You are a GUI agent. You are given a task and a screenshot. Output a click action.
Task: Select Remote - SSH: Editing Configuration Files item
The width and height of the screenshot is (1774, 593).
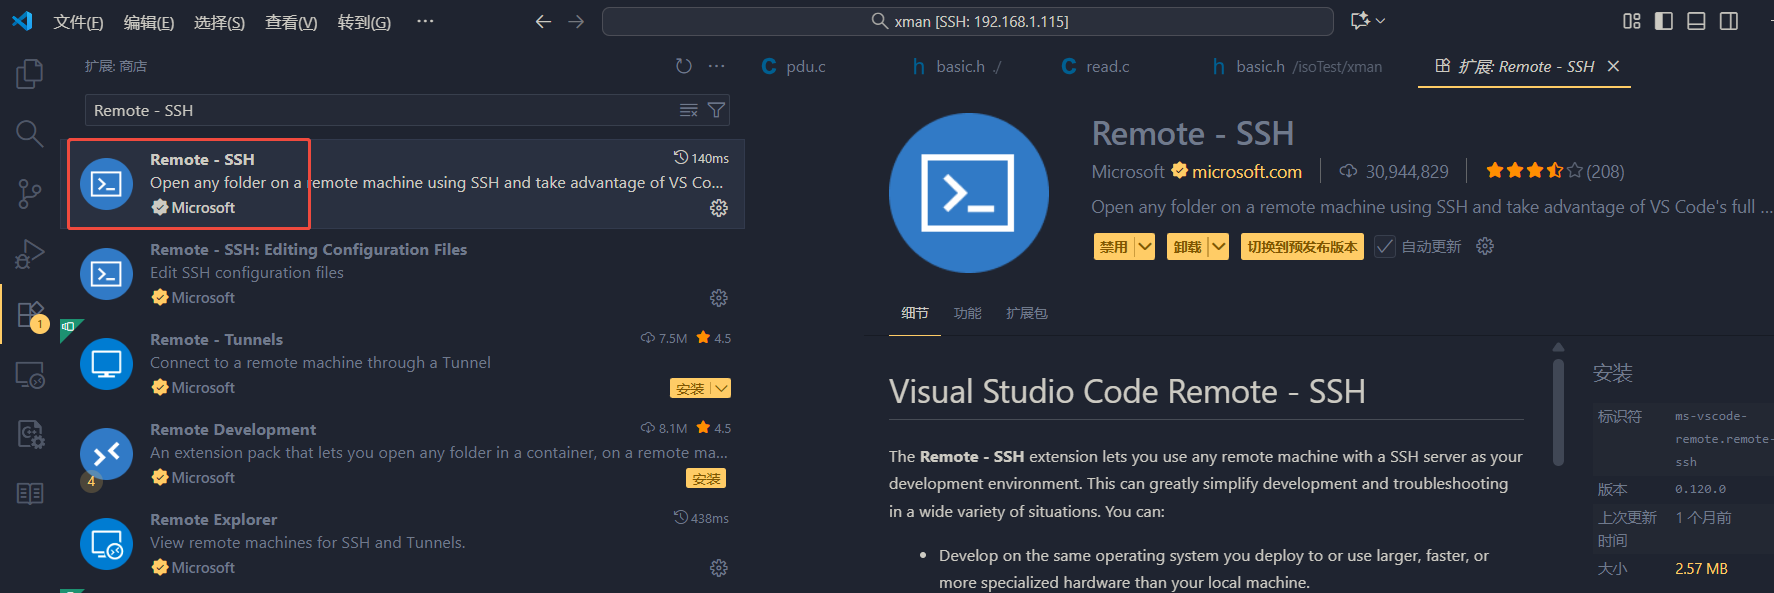[x=402, y=274]
